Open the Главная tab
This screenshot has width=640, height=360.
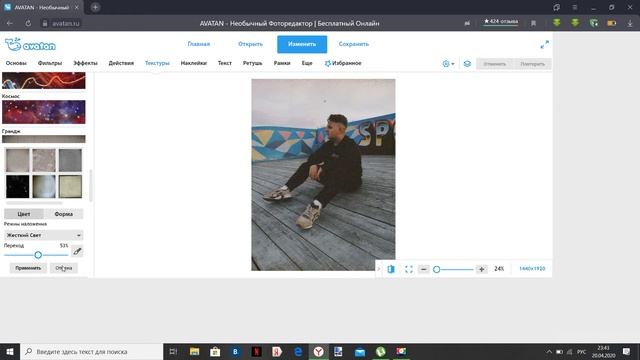coord(199,44)
